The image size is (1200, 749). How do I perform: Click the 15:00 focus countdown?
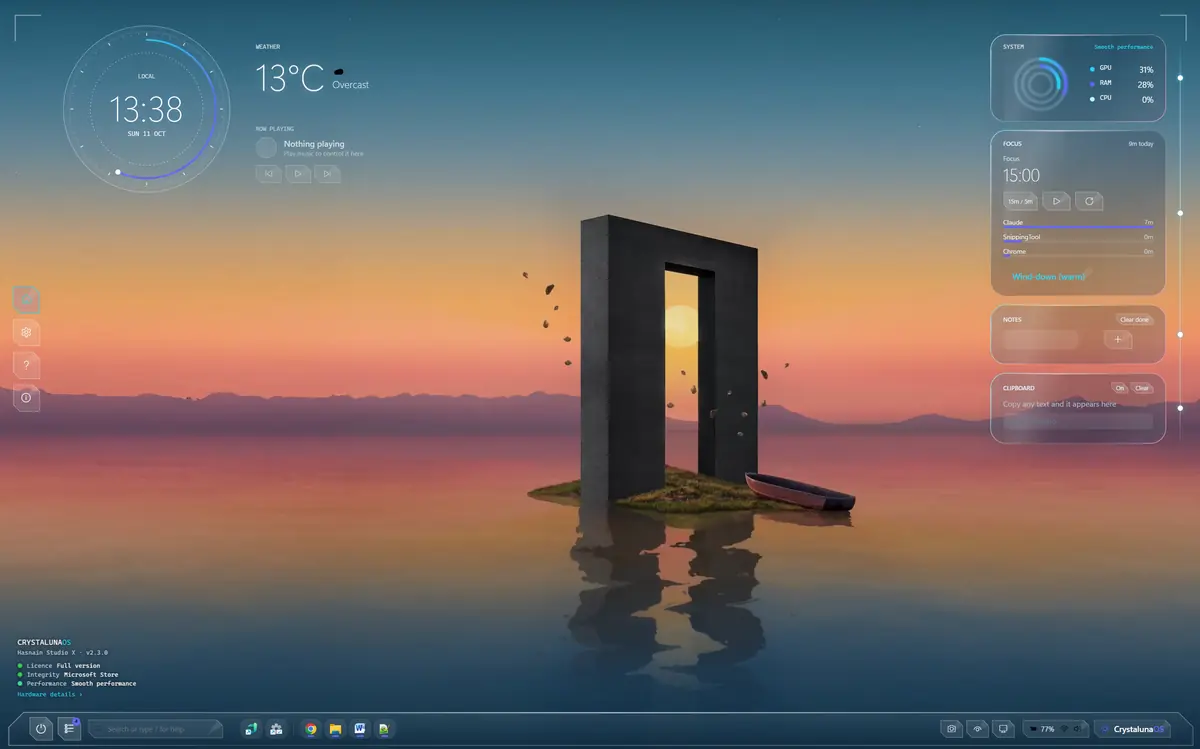[1022, 176]
